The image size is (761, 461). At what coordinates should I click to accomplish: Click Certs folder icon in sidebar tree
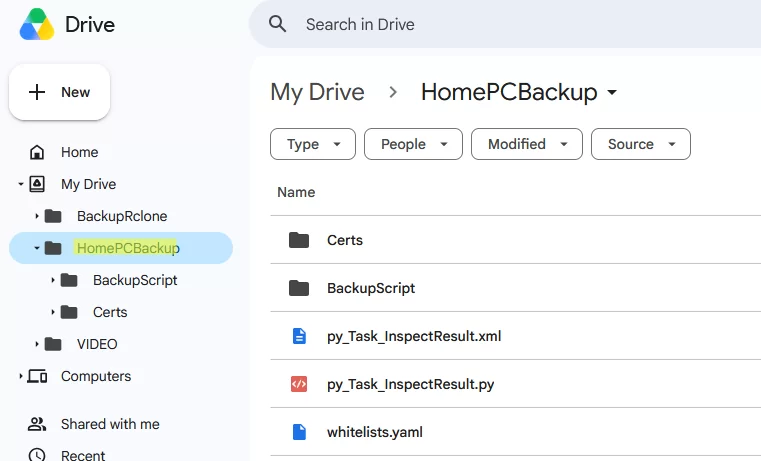(x=69, y=313)
